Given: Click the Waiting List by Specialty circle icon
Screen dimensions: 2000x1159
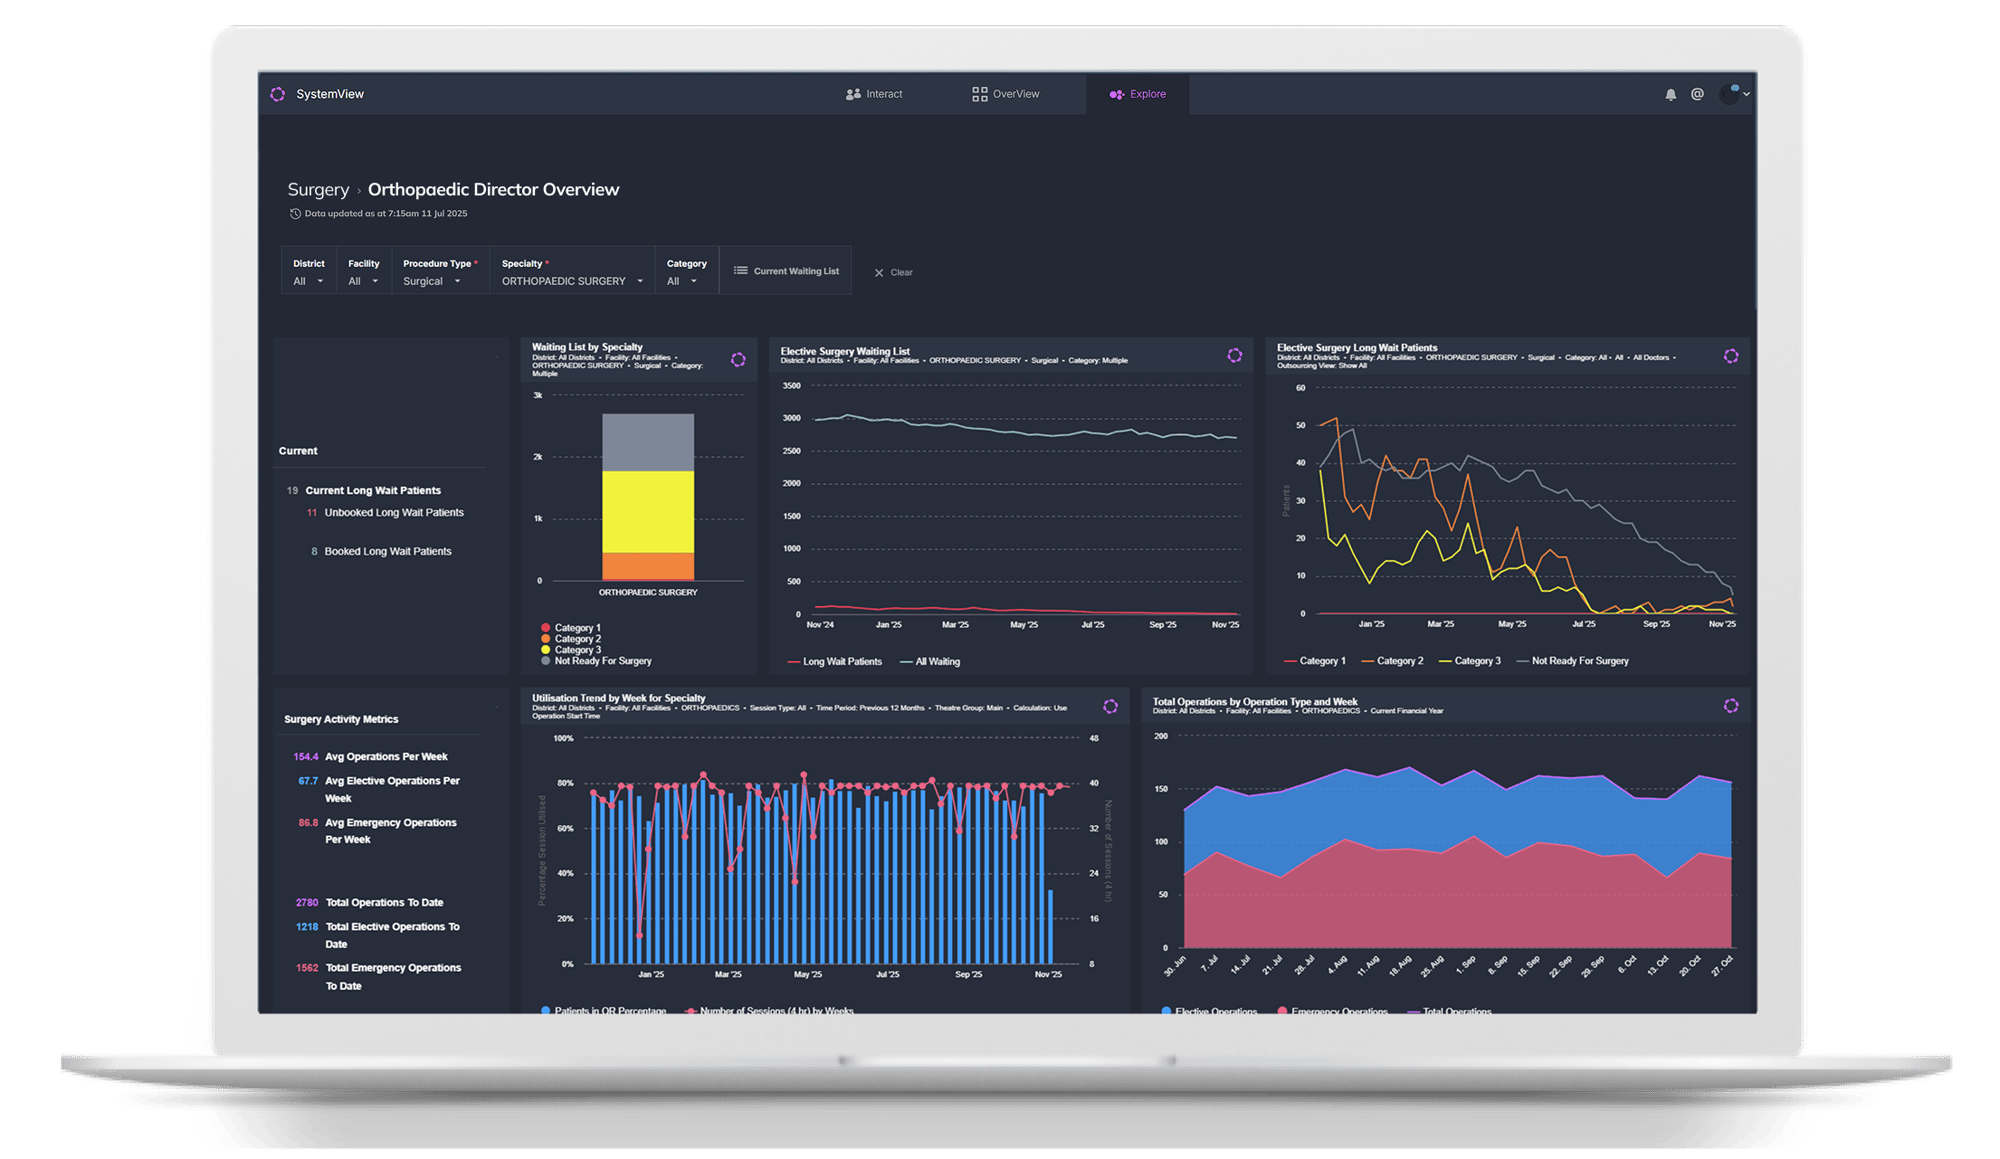Looking at the screenshot, I should tap(738, 360).
